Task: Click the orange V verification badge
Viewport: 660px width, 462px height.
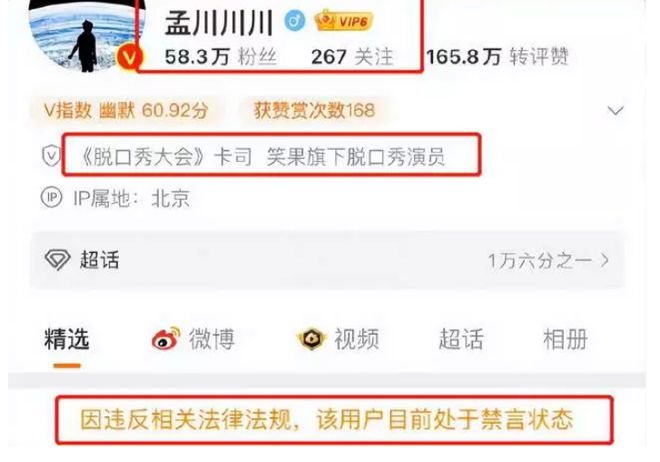Action: [129, 58]
